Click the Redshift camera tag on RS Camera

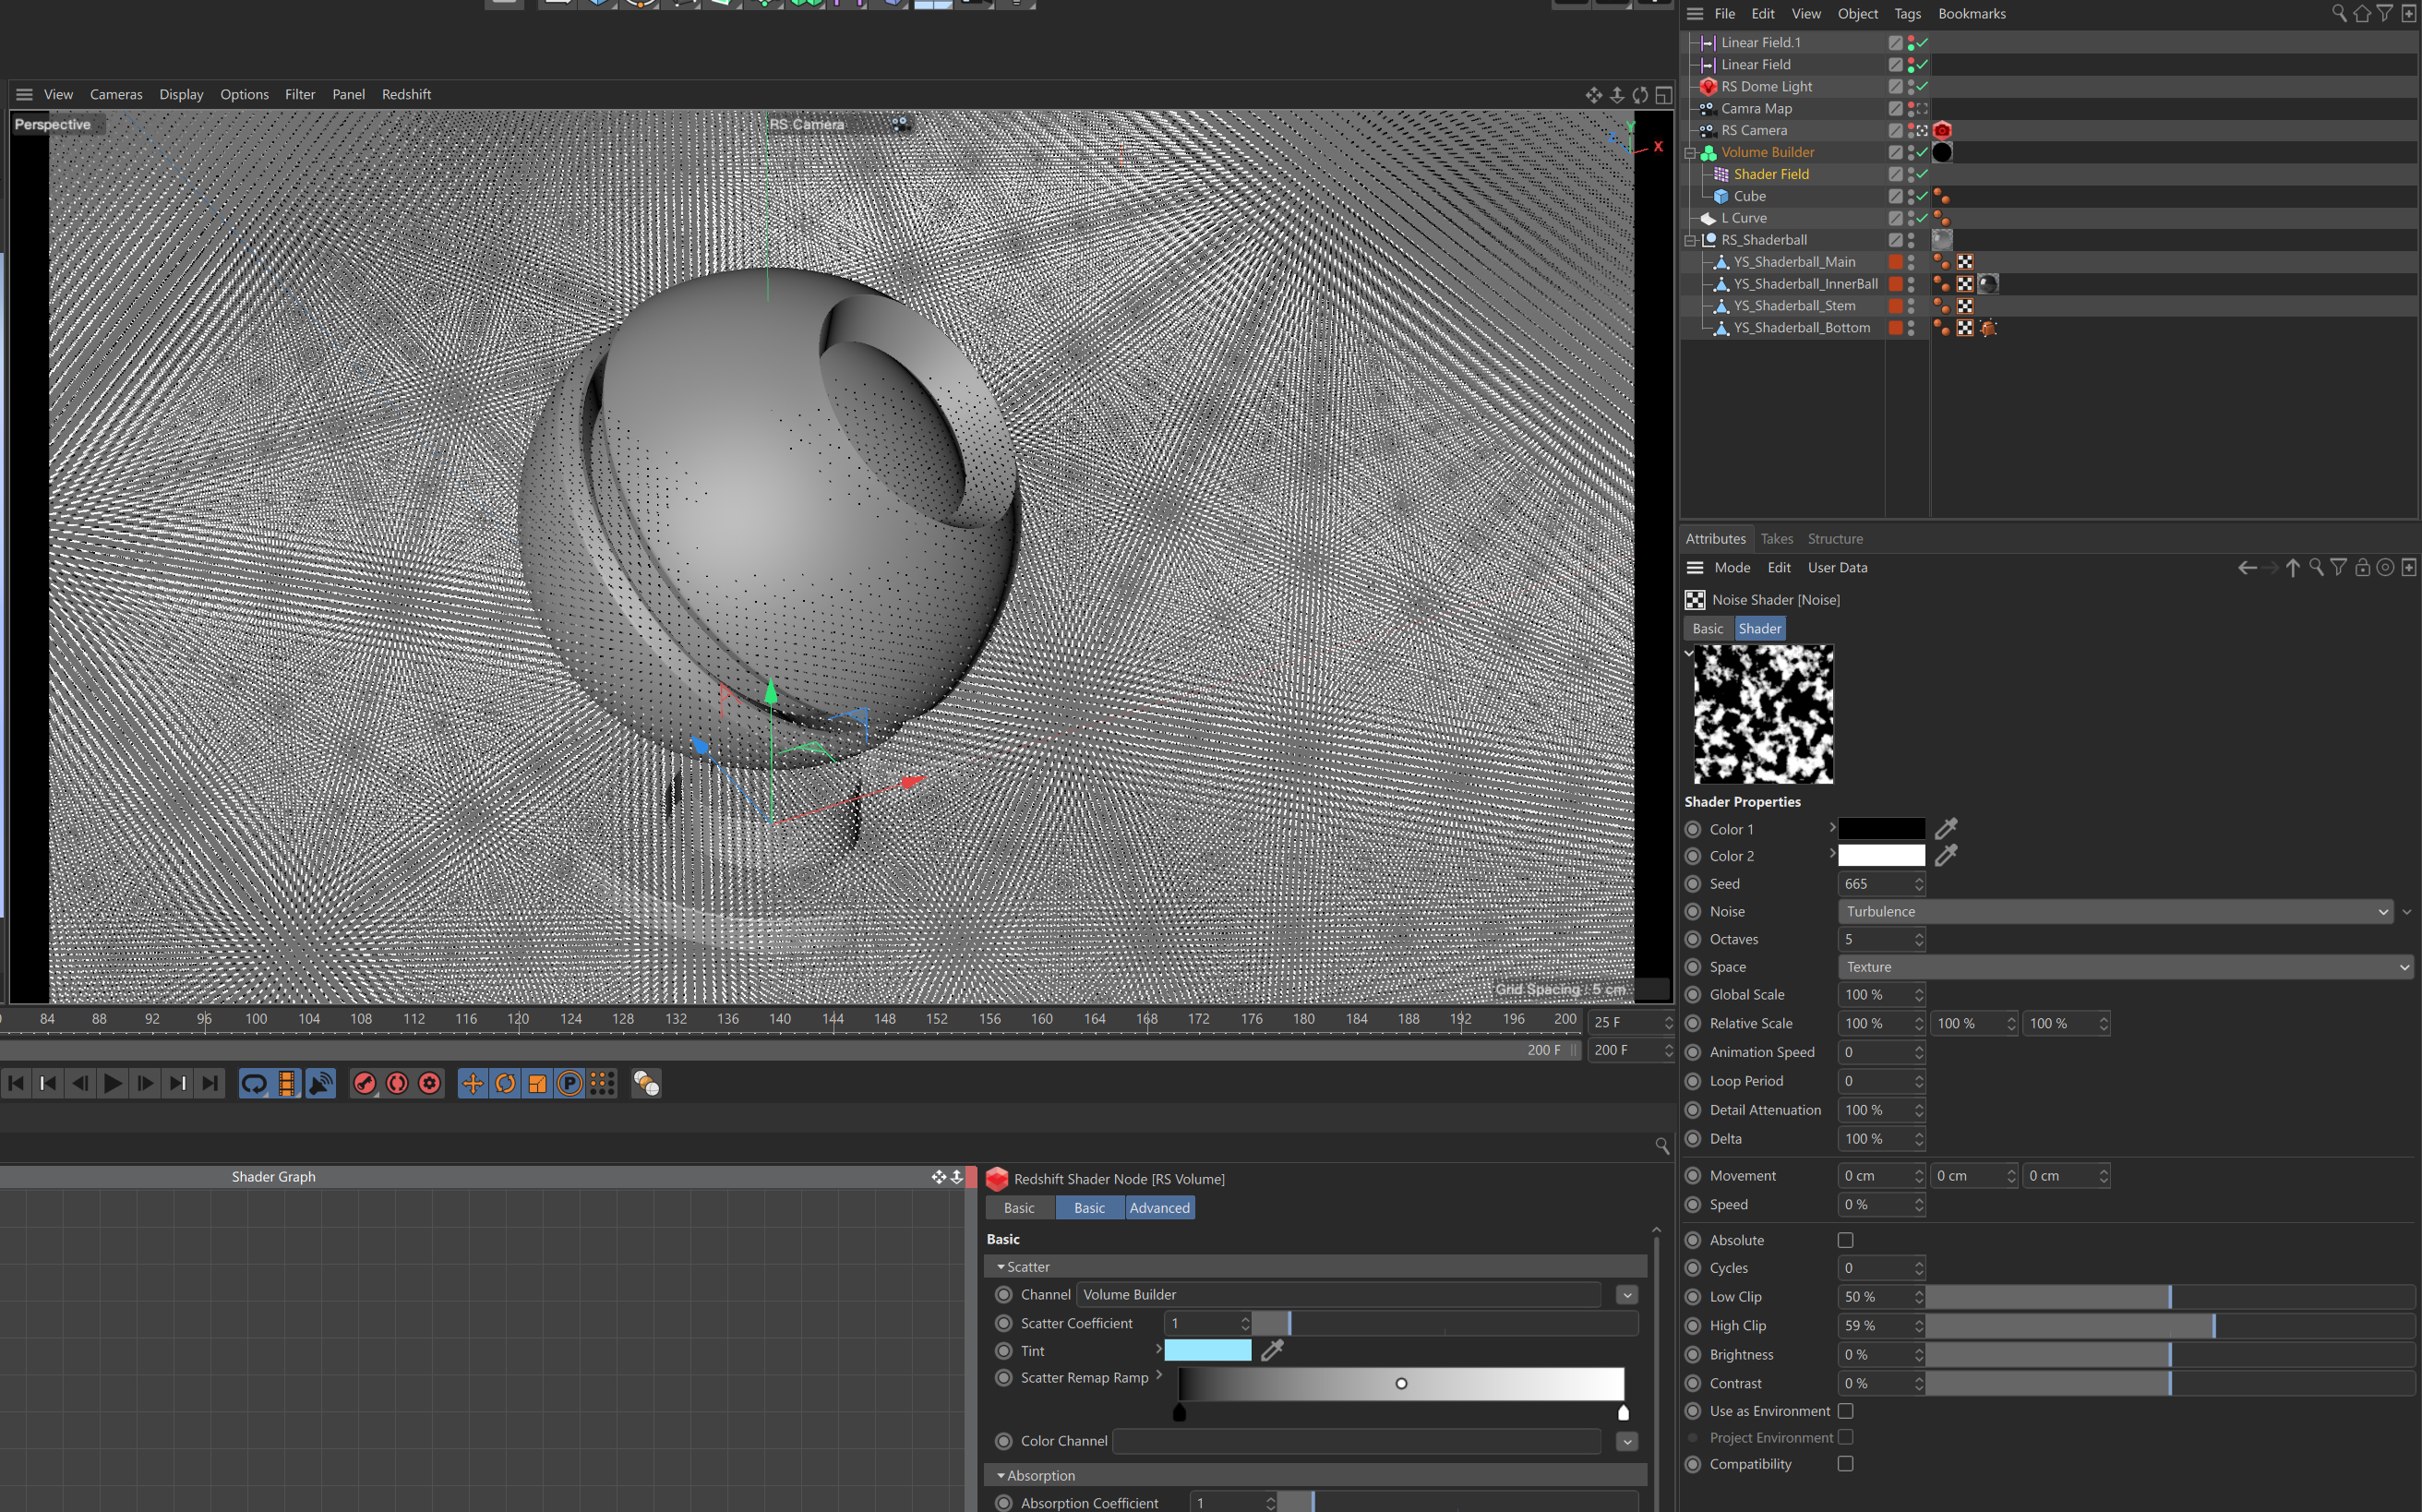(x=1942, y=130)
